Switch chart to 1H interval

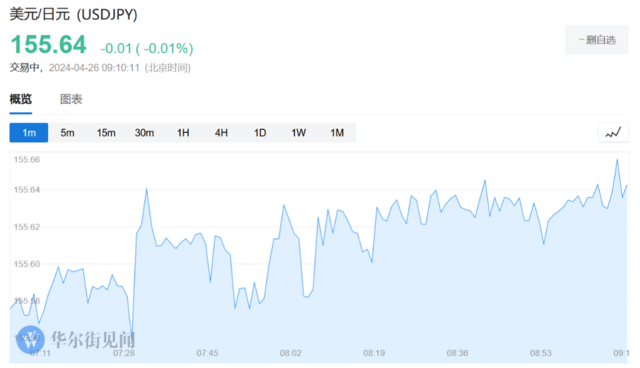coord(183,133)
